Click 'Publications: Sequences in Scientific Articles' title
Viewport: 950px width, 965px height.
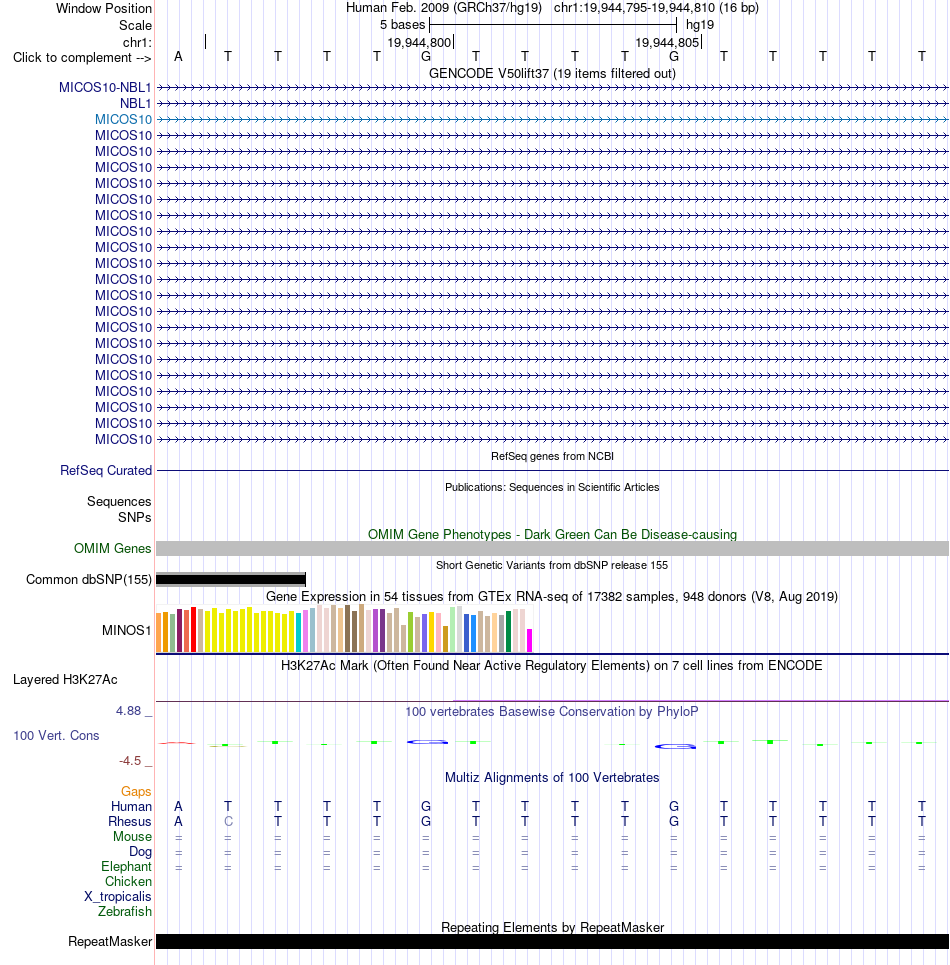click(x=552, y=487)
